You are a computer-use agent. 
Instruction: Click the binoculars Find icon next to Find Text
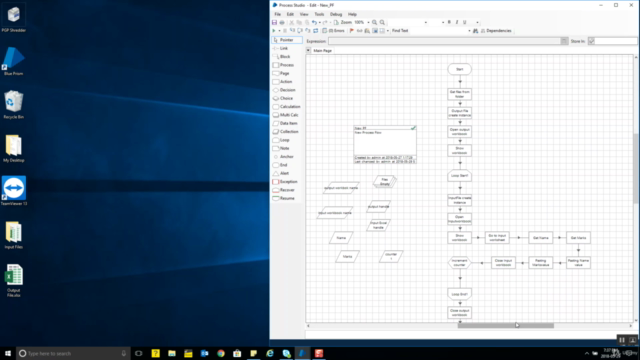point(476,31)
